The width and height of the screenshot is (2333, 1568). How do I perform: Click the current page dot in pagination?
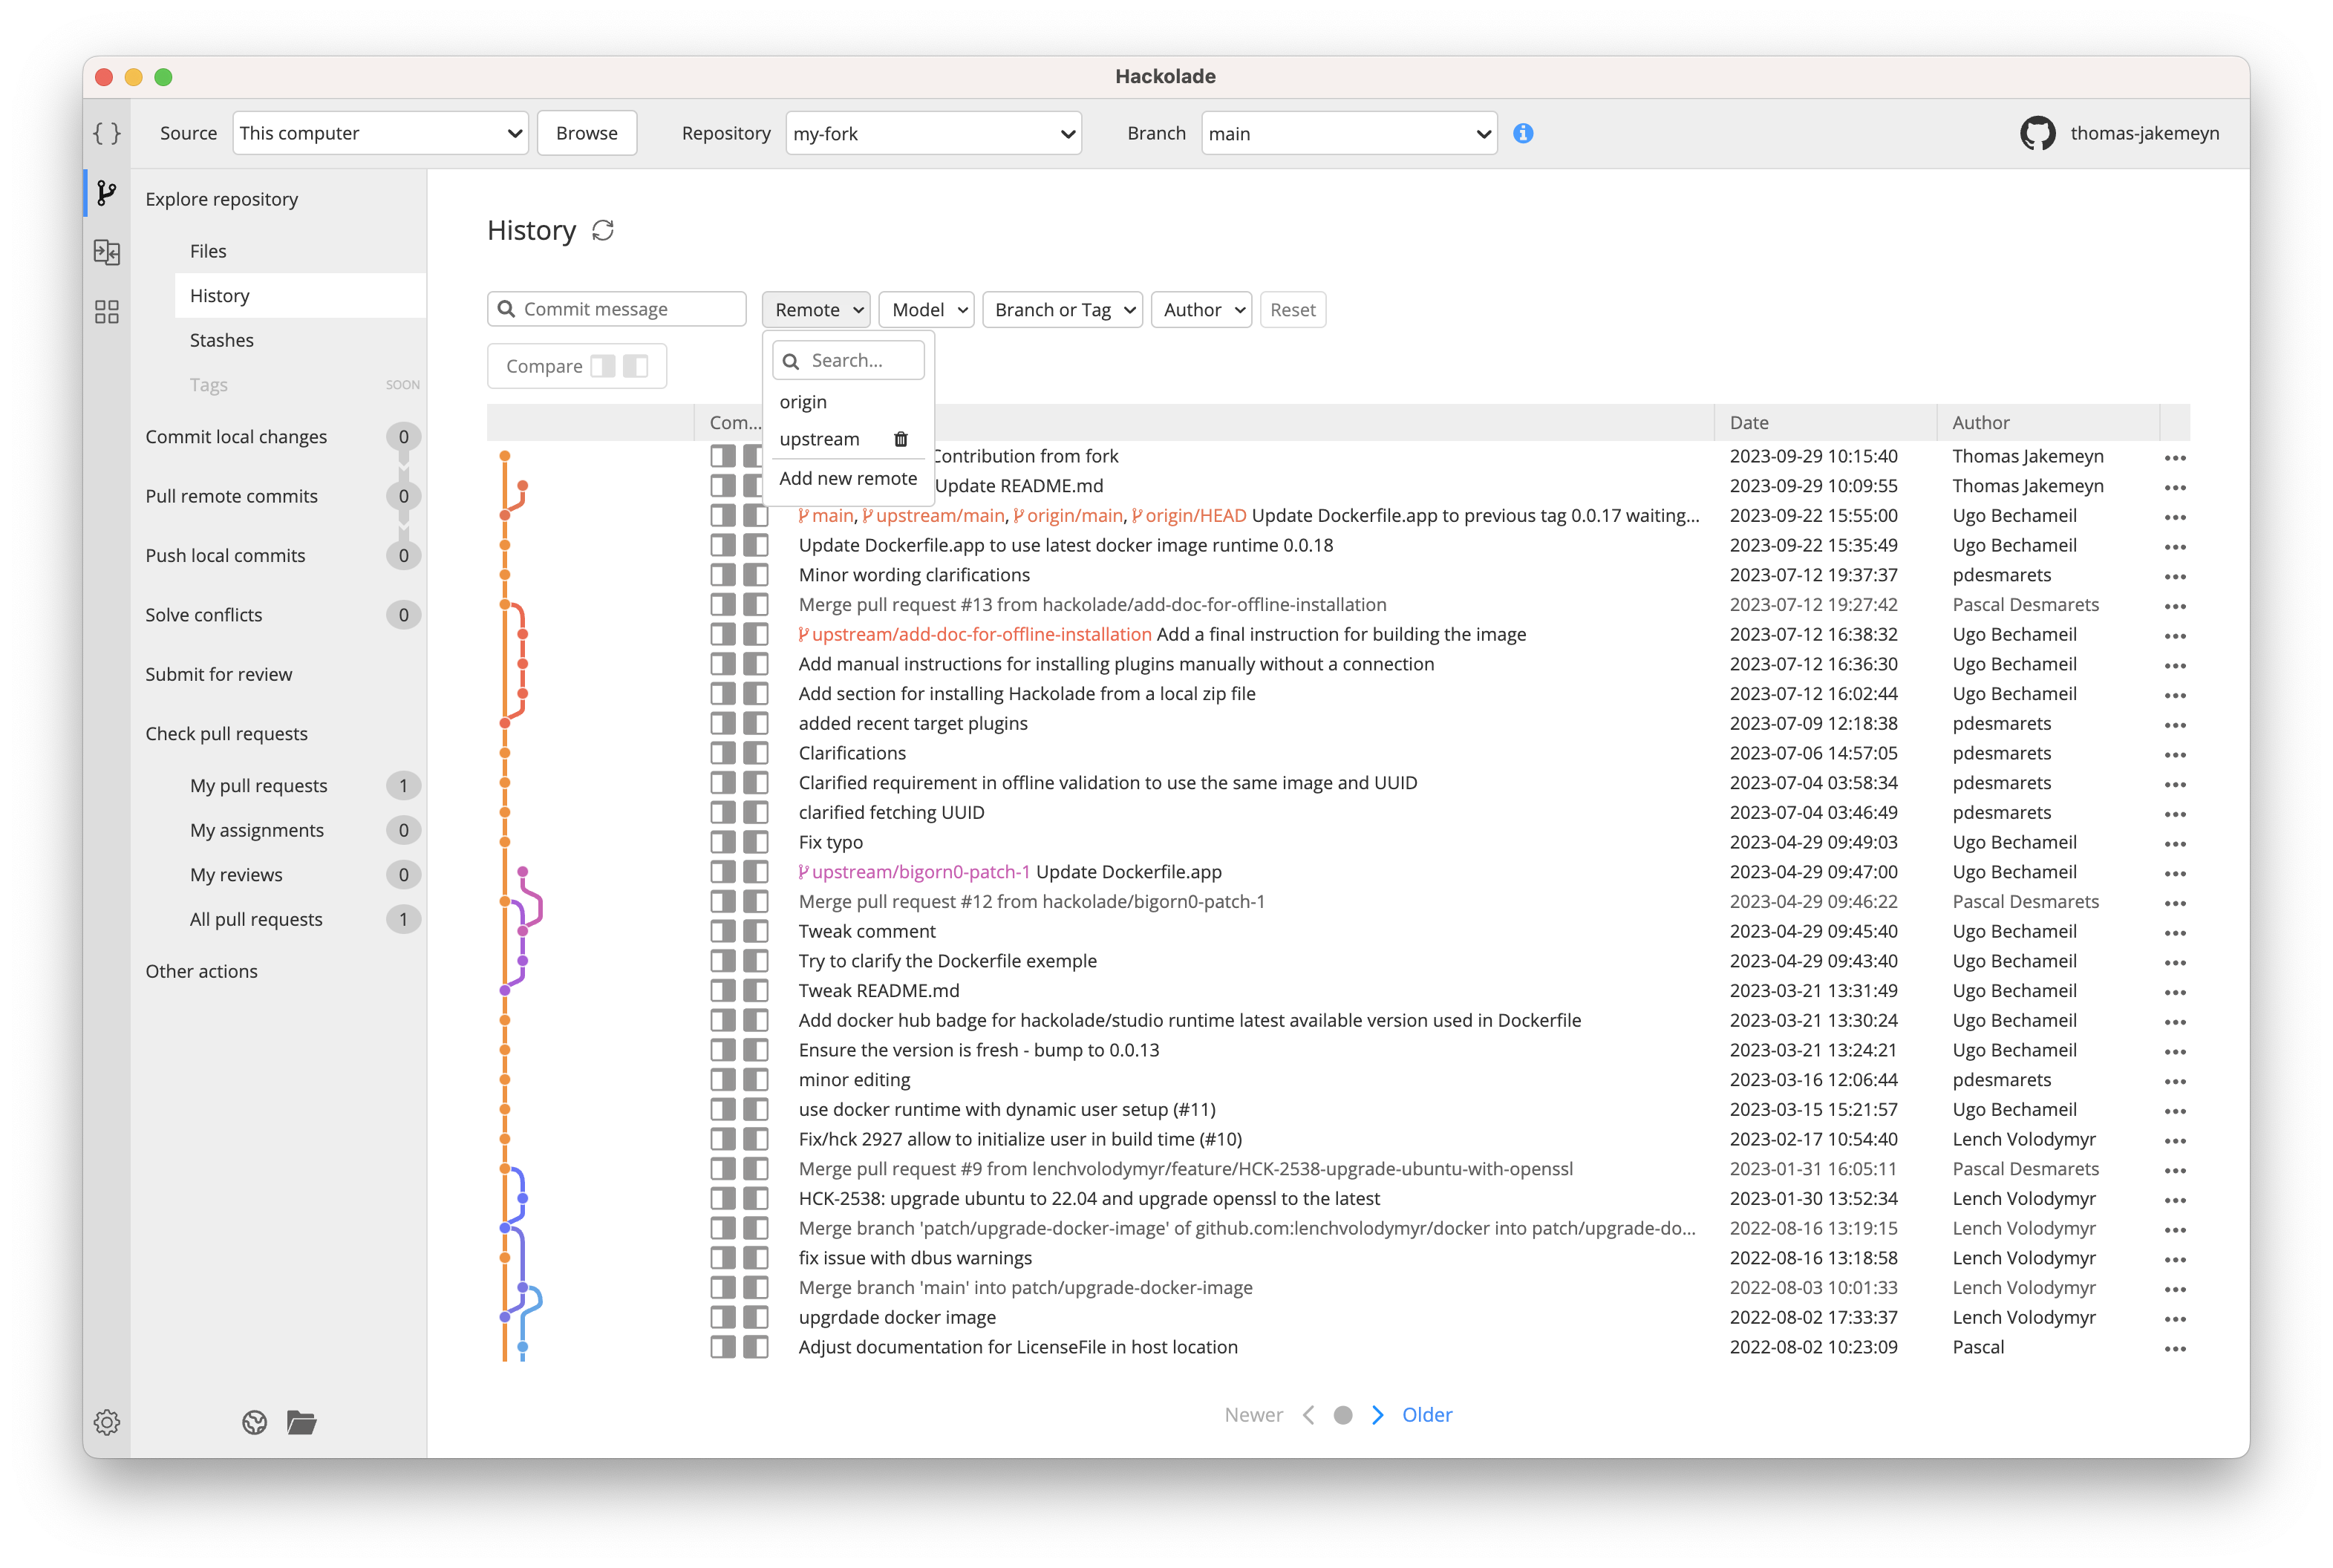pyautogui.click(x=1343, y=1415)
